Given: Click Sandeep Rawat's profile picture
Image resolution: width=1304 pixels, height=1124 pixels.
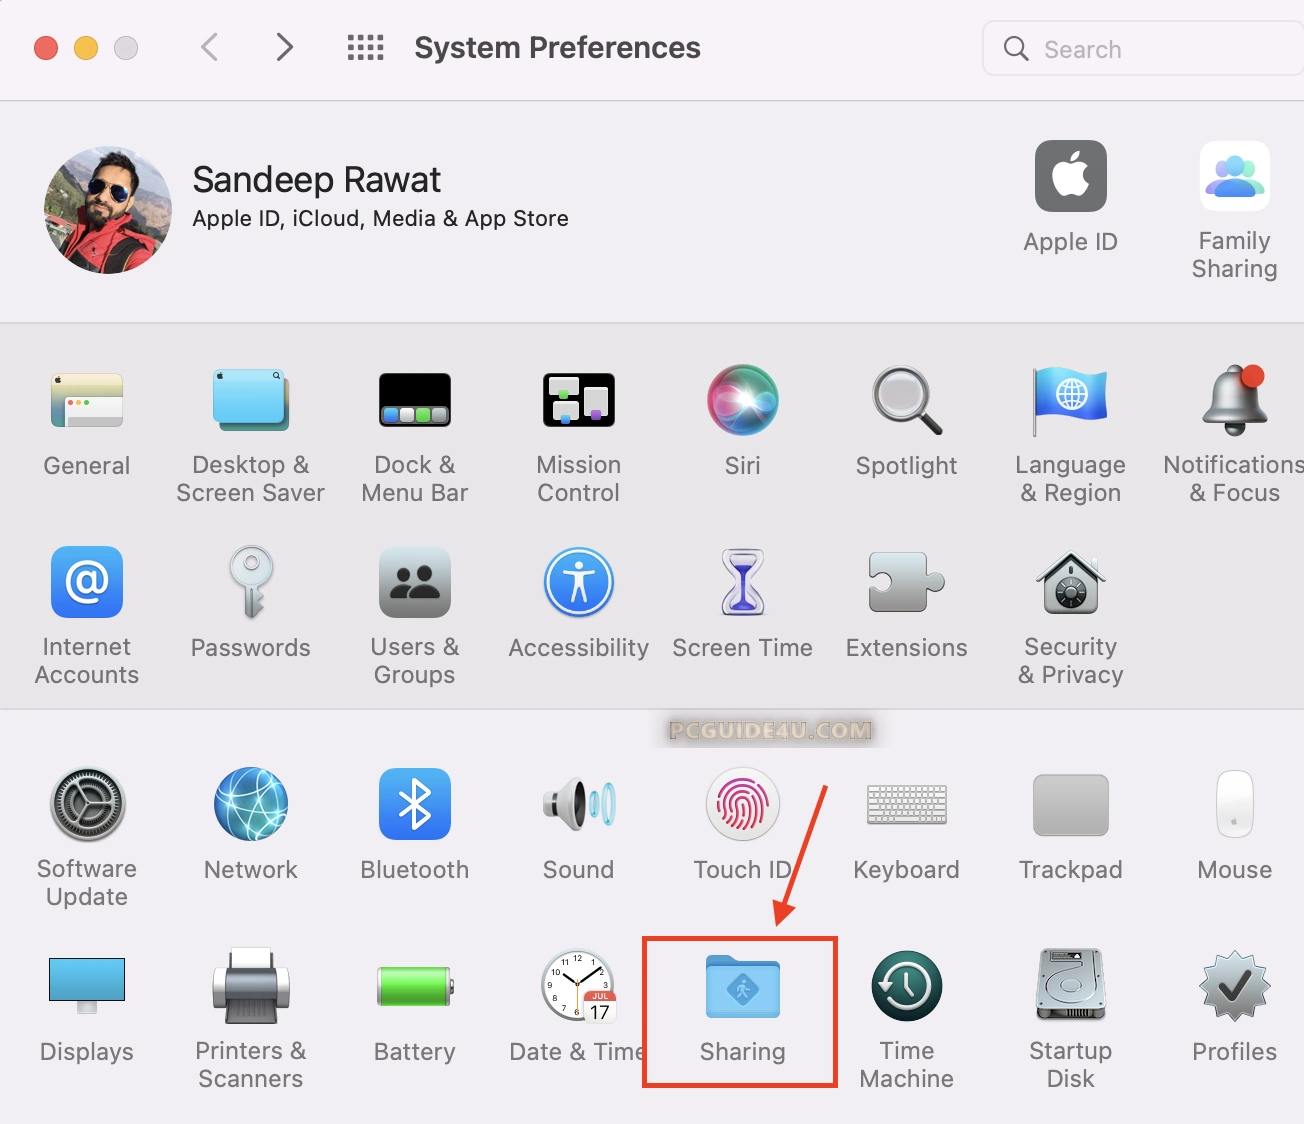Looking at the screenshot, I should tap(108, 211).
